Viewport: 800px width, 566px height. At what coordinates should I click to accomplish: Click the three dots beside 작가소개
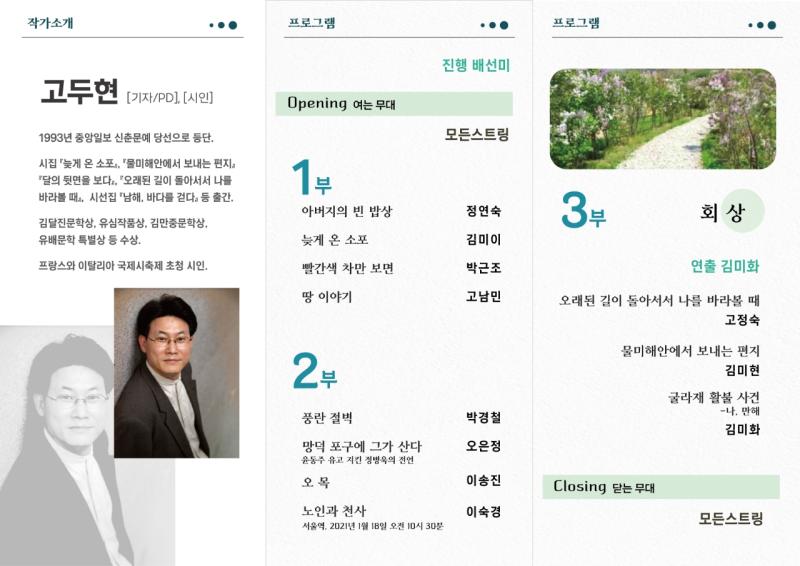tap(223, 25)
